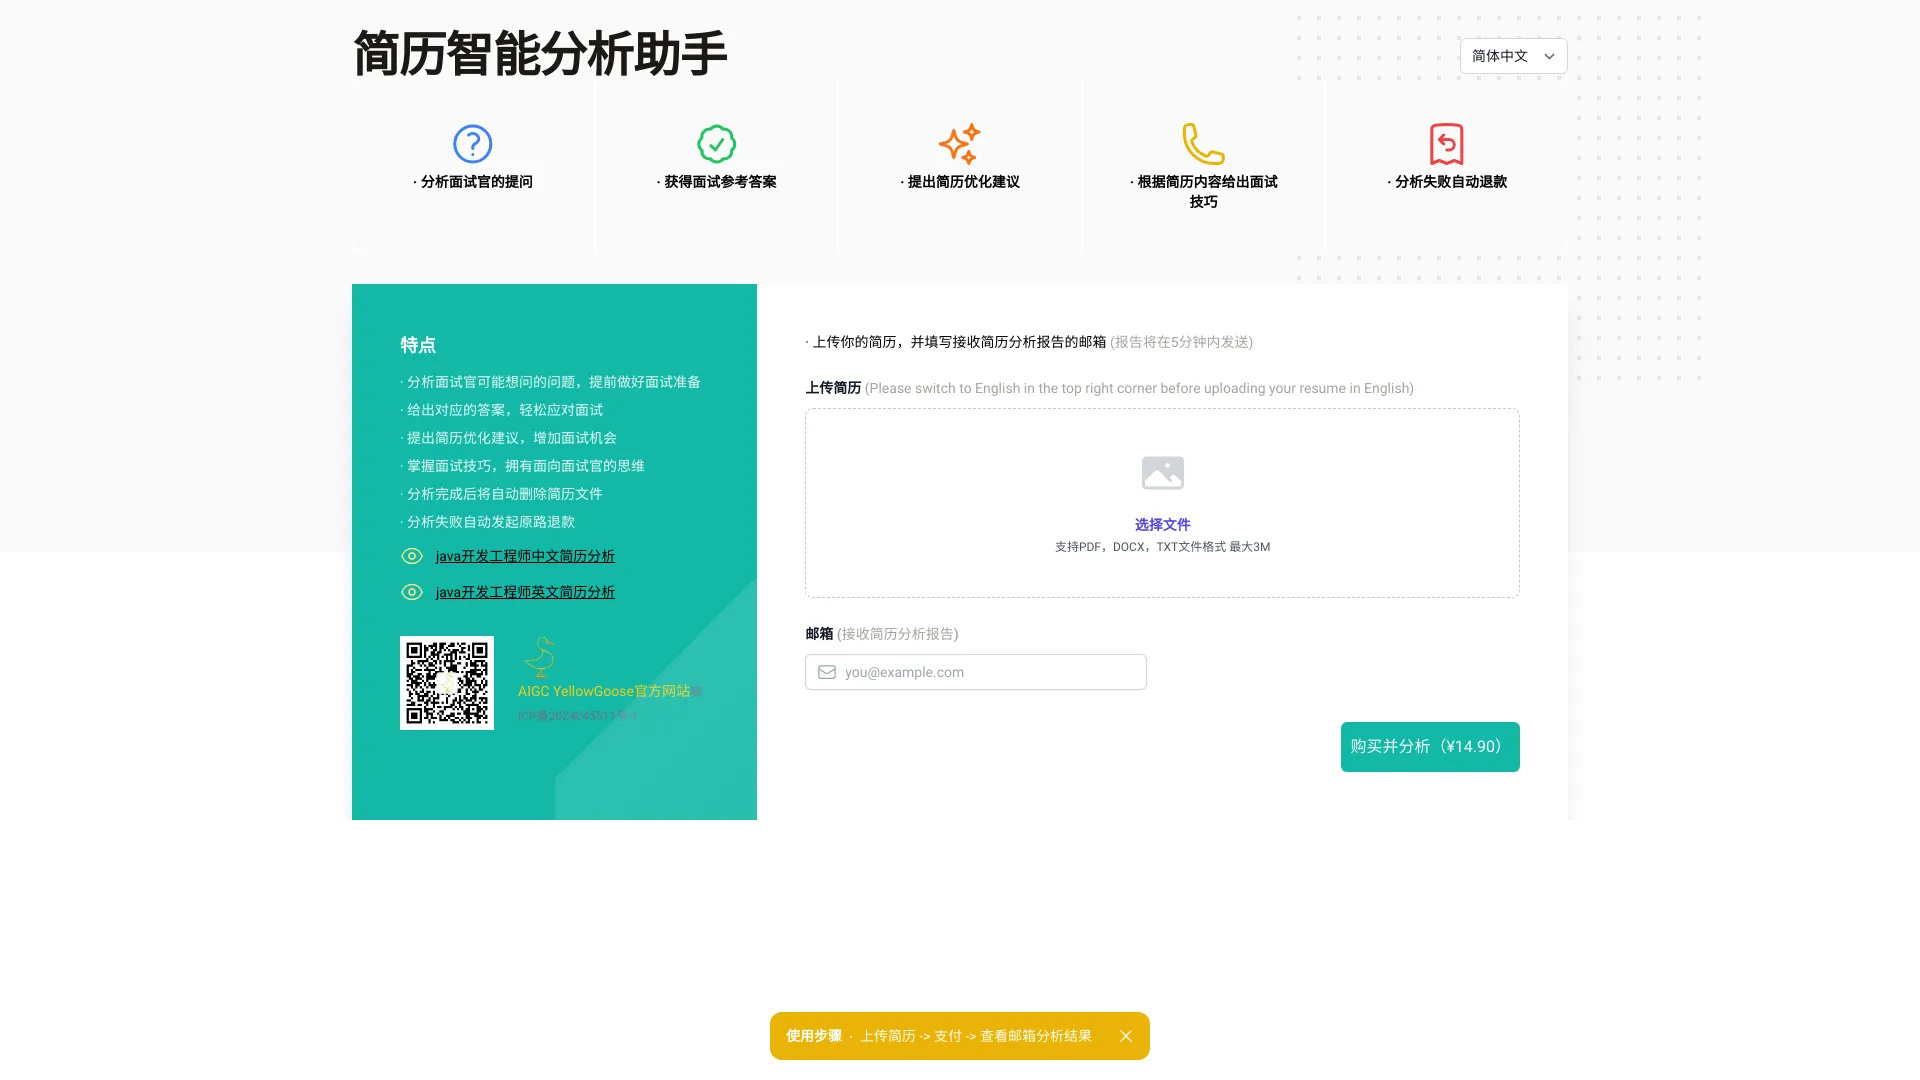Viewport: 1920px width, 1080px height.
Task: Click the envelope icon in the email field
Action: [x=826, y=672]
